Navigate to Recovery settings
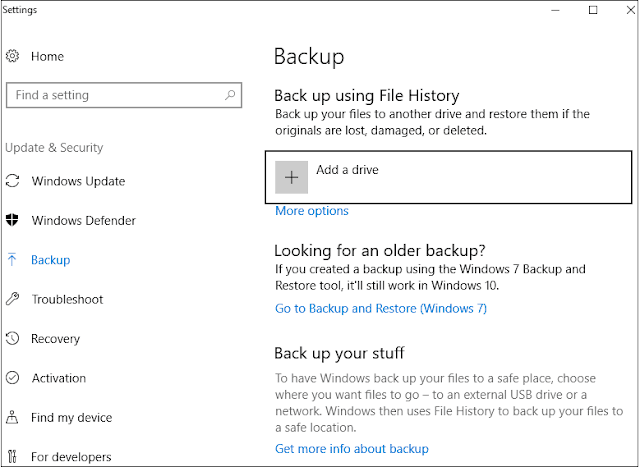Screen dimensions: 640x467 tap(56, 339)
